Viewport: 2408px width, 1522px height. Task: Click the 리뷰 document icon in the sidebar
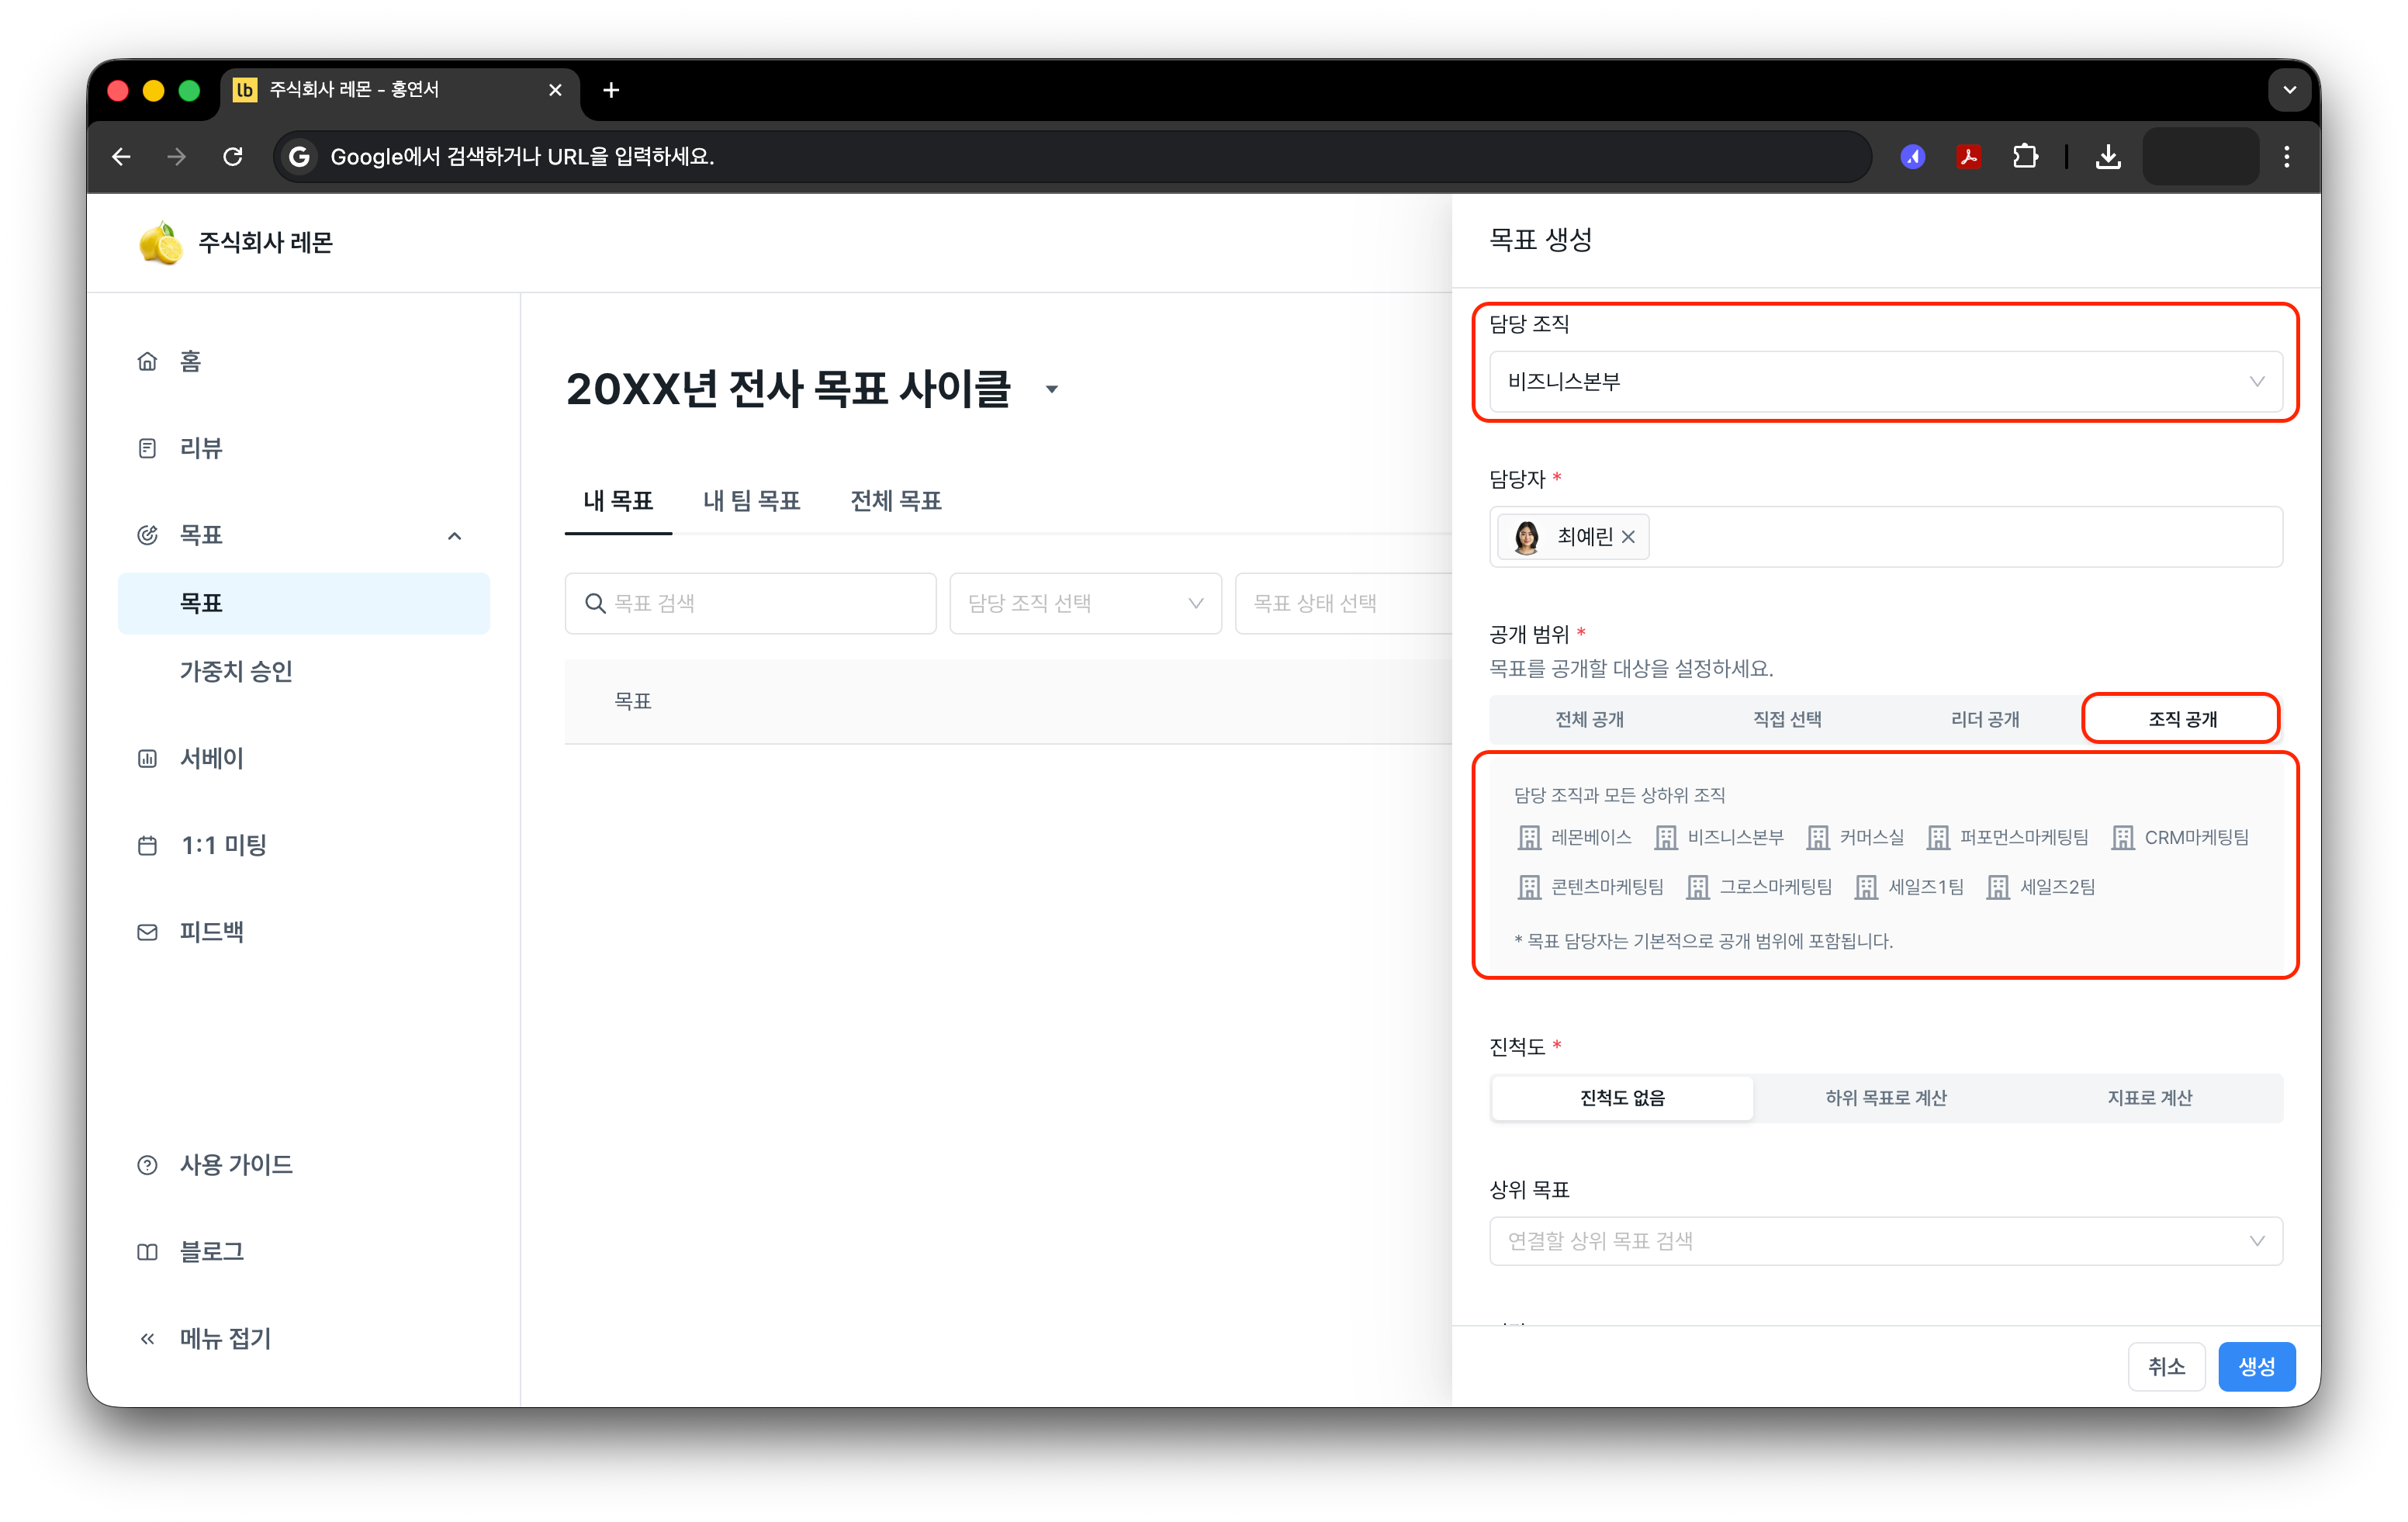click(x=147, y=448)
